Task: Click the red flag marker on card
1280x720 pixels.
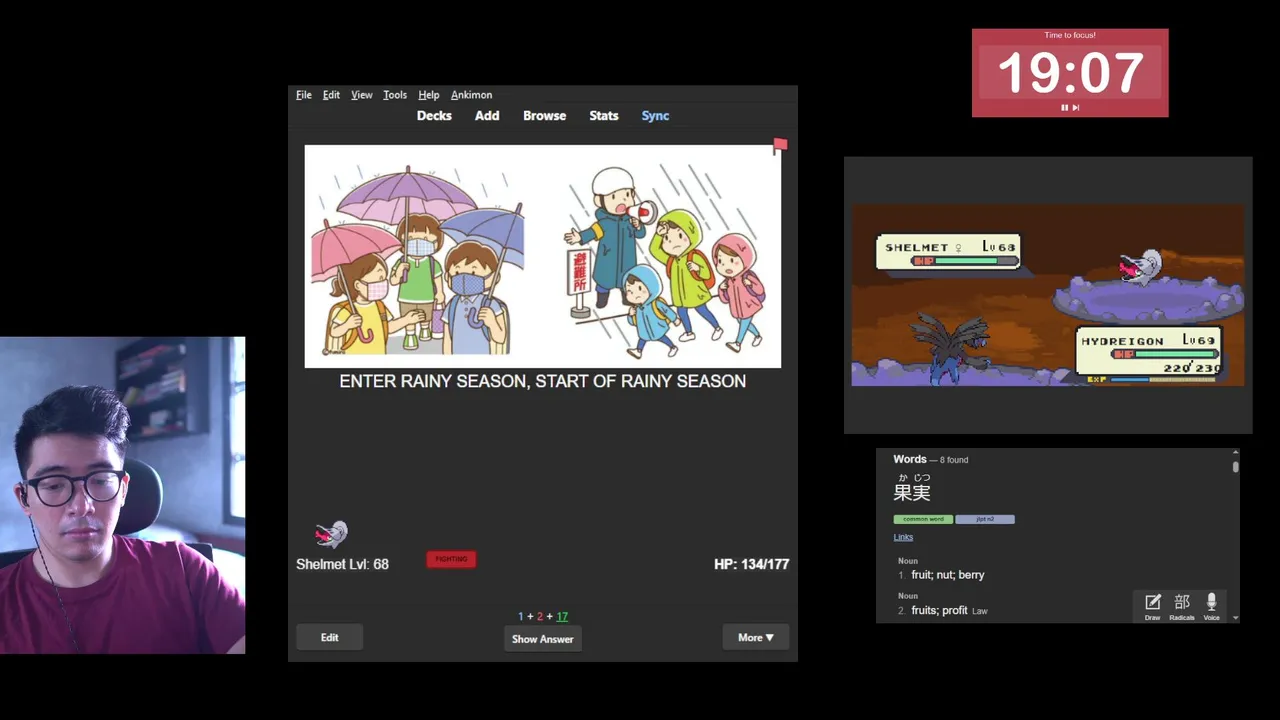Action: [x=780, y=146]
